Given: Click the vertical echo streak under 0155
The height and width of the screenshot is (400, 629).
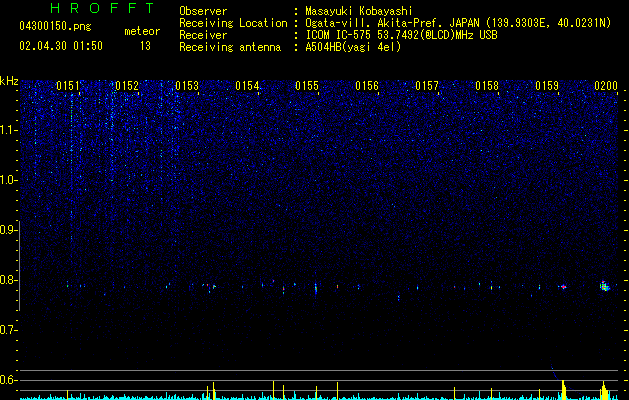Looking at the screenshot, I should (x=316, y=288).
